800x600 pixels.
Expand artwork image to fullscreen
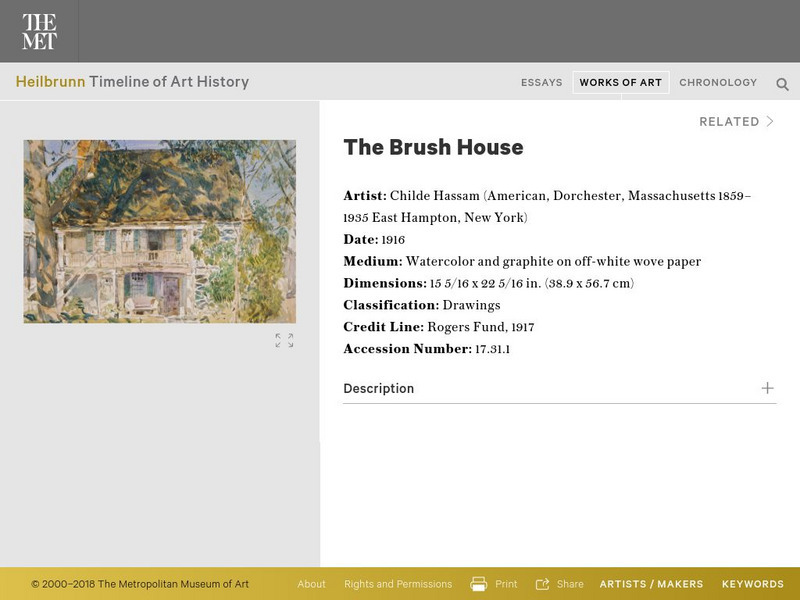coord(284,340)
